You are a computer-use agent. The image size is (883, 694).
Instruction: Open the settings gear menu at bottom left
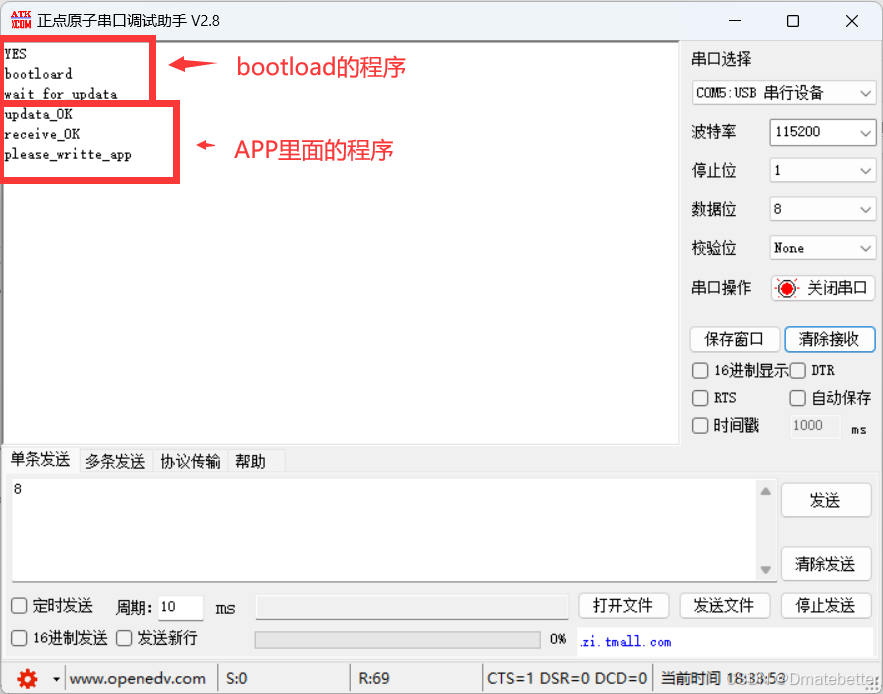pos(27,678)
